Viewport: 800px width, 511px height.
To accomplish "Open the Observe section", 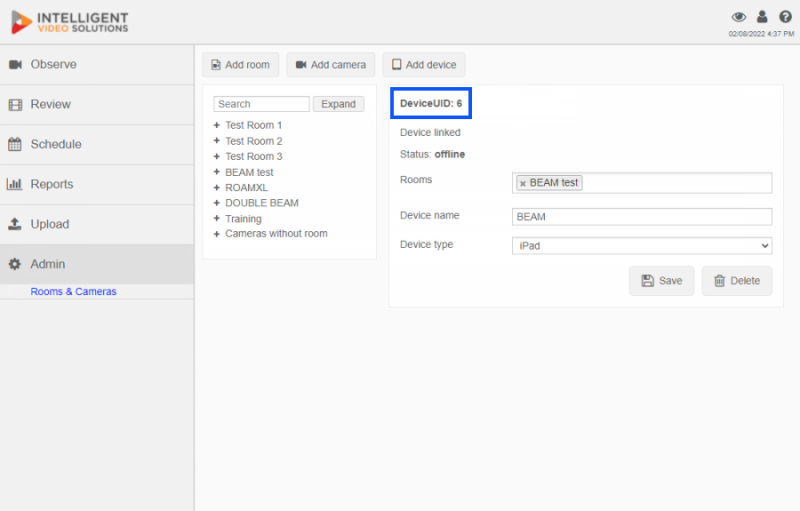I will [97, 64].
